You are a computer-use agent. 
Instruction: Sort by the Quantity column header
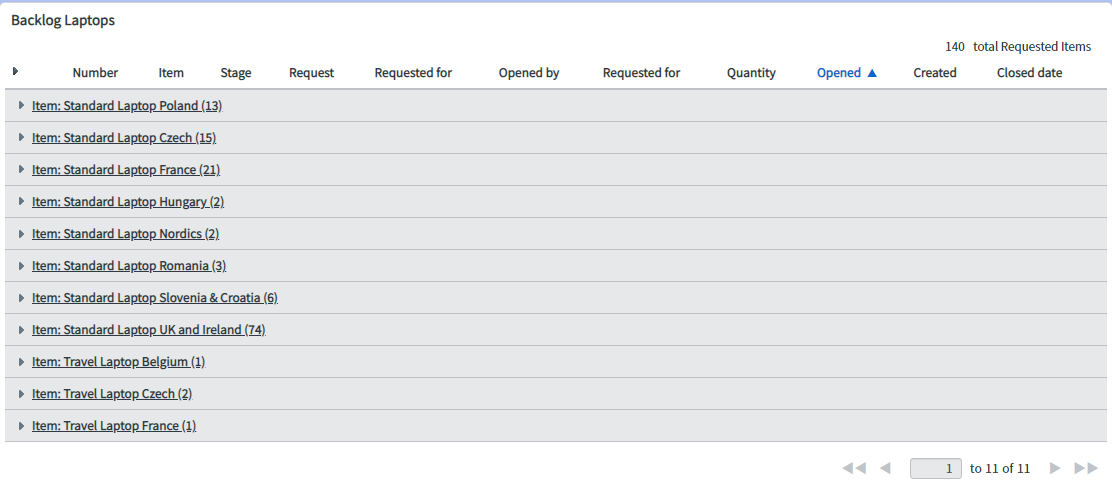coord(751,73)
